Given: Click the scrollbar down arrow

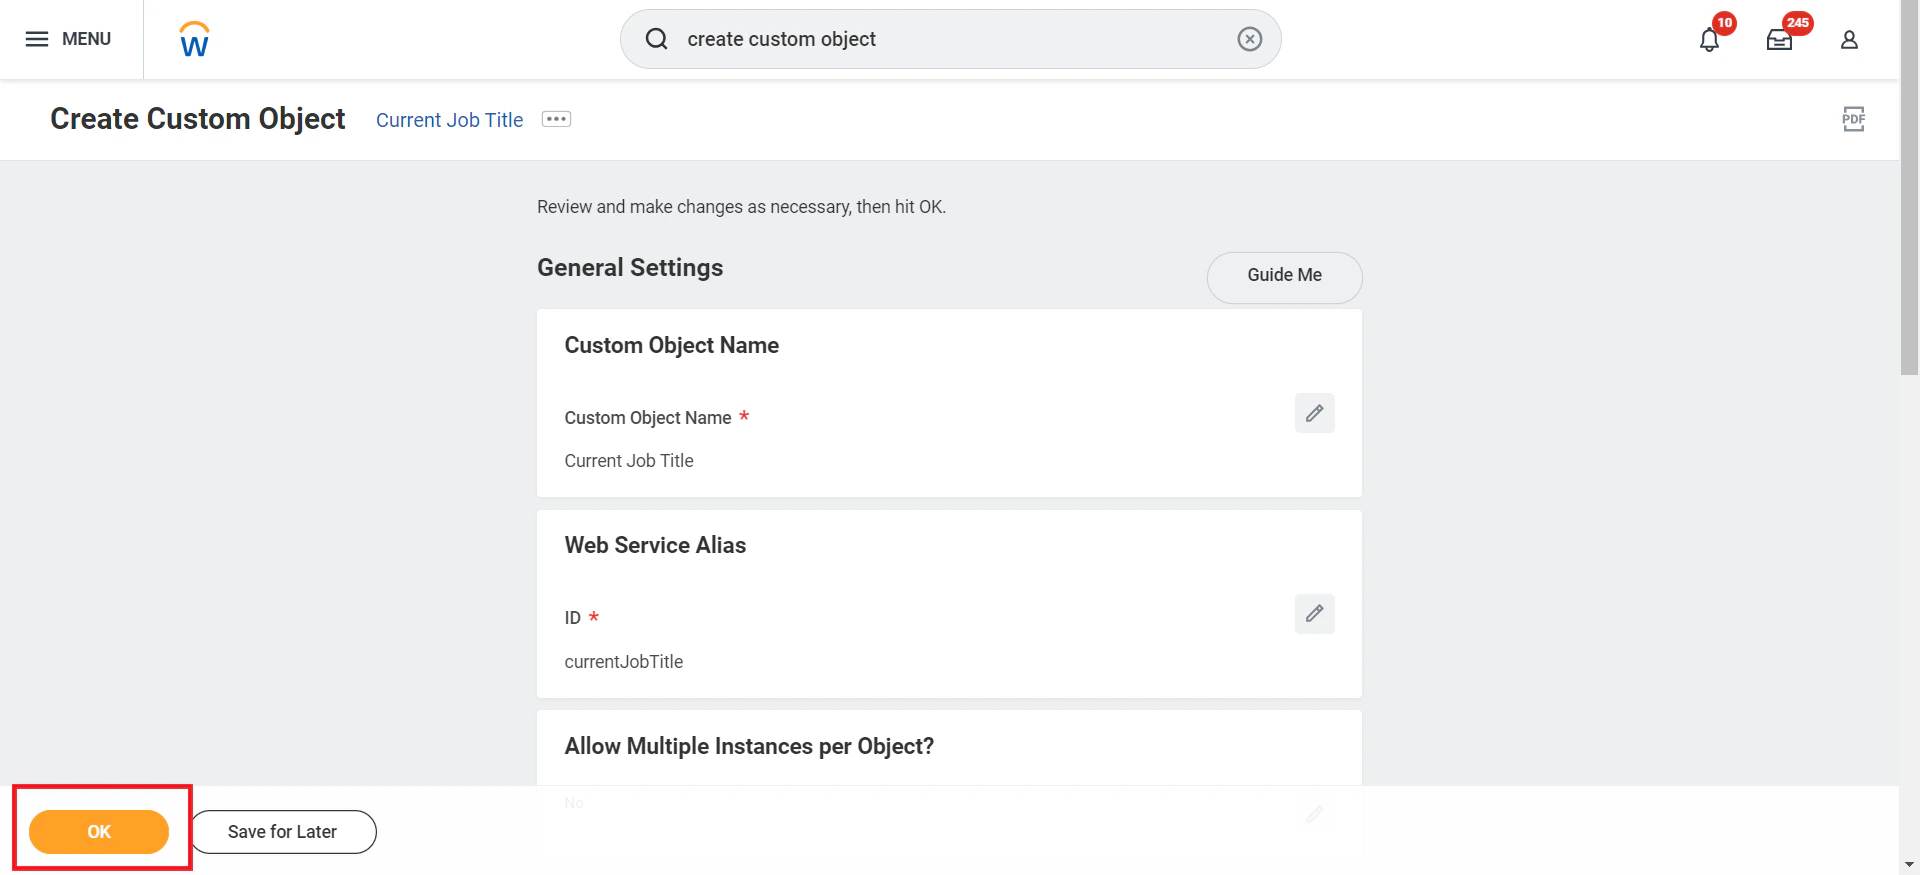Looking at the screenshot, I should click(x=1909, y=864).
